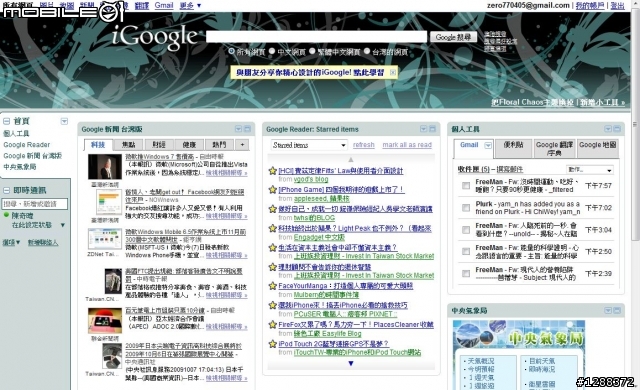The height and width of the screenshot is (390, 640).
Task: Open Google Reader in sidebar list
Action: tap(27, 144)
